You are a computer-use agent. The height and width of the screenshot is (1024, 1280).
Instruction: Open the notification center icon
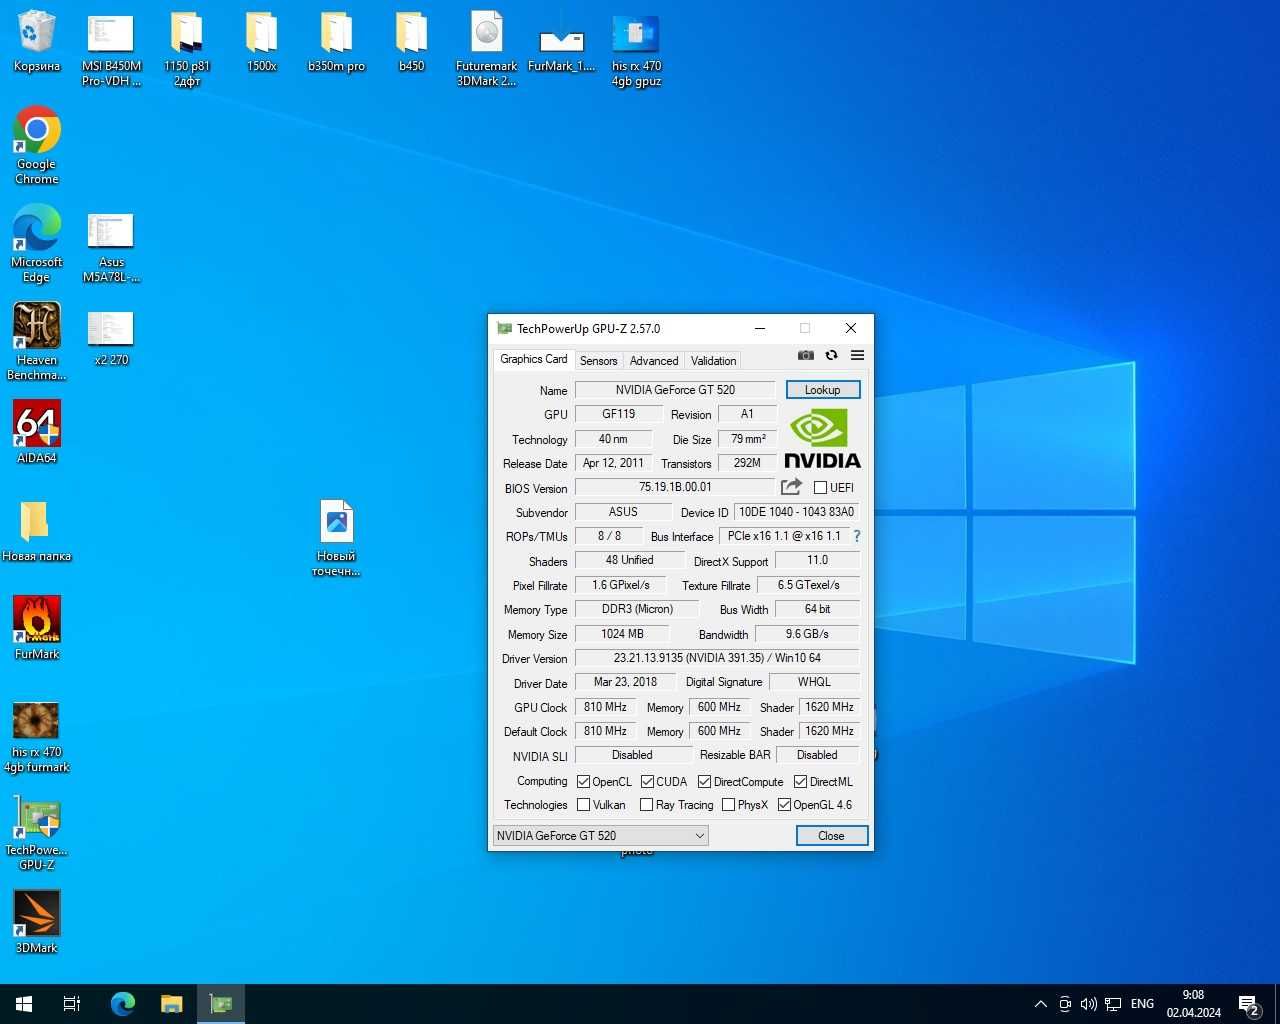(x=1248, y=1004)
